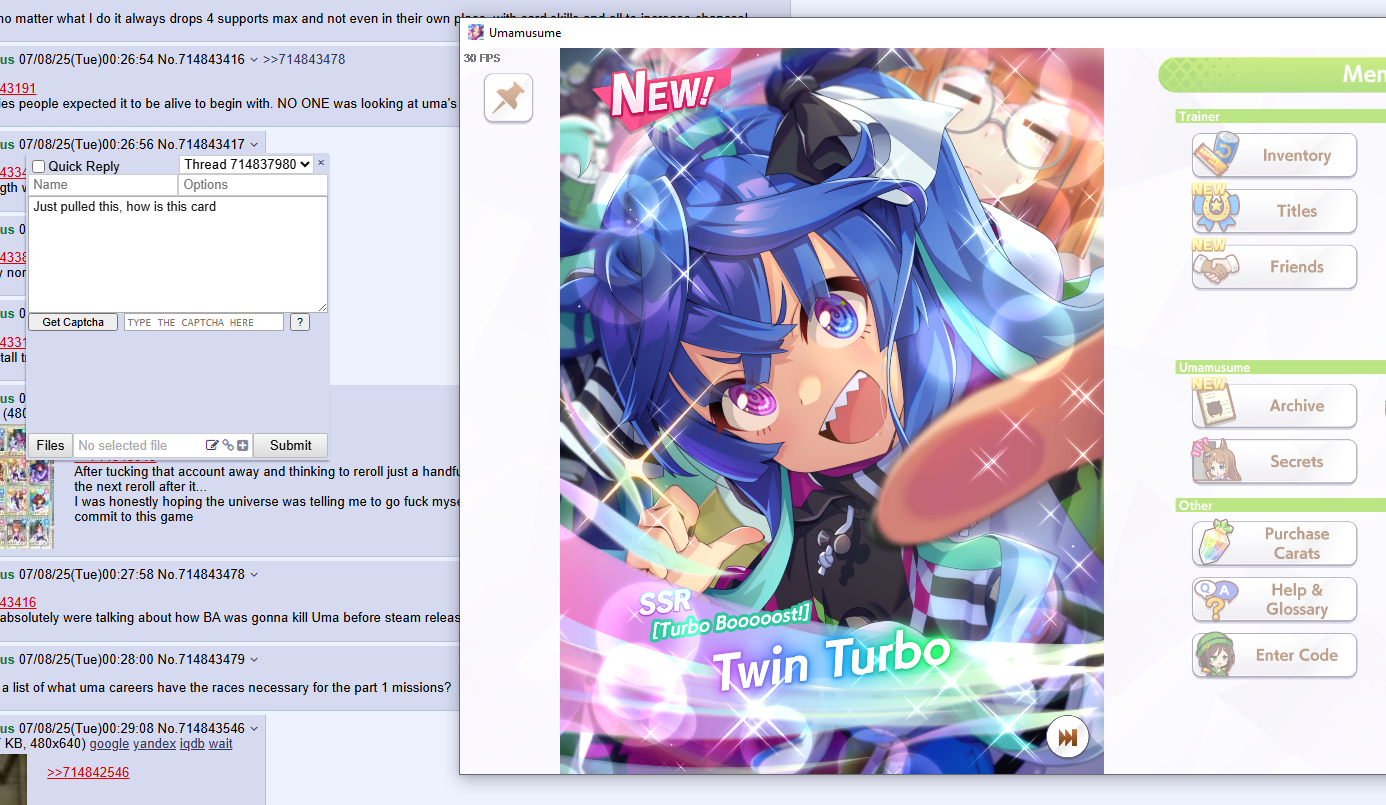Toggle the Quick Reply checkbox
This screenshot has height=805, width=1386.
39,166
